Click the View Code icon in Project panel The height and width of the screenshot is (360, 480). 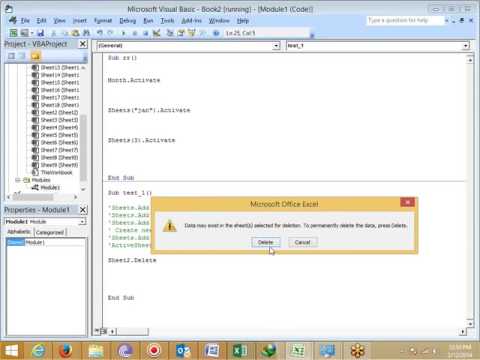pos(12,56)
